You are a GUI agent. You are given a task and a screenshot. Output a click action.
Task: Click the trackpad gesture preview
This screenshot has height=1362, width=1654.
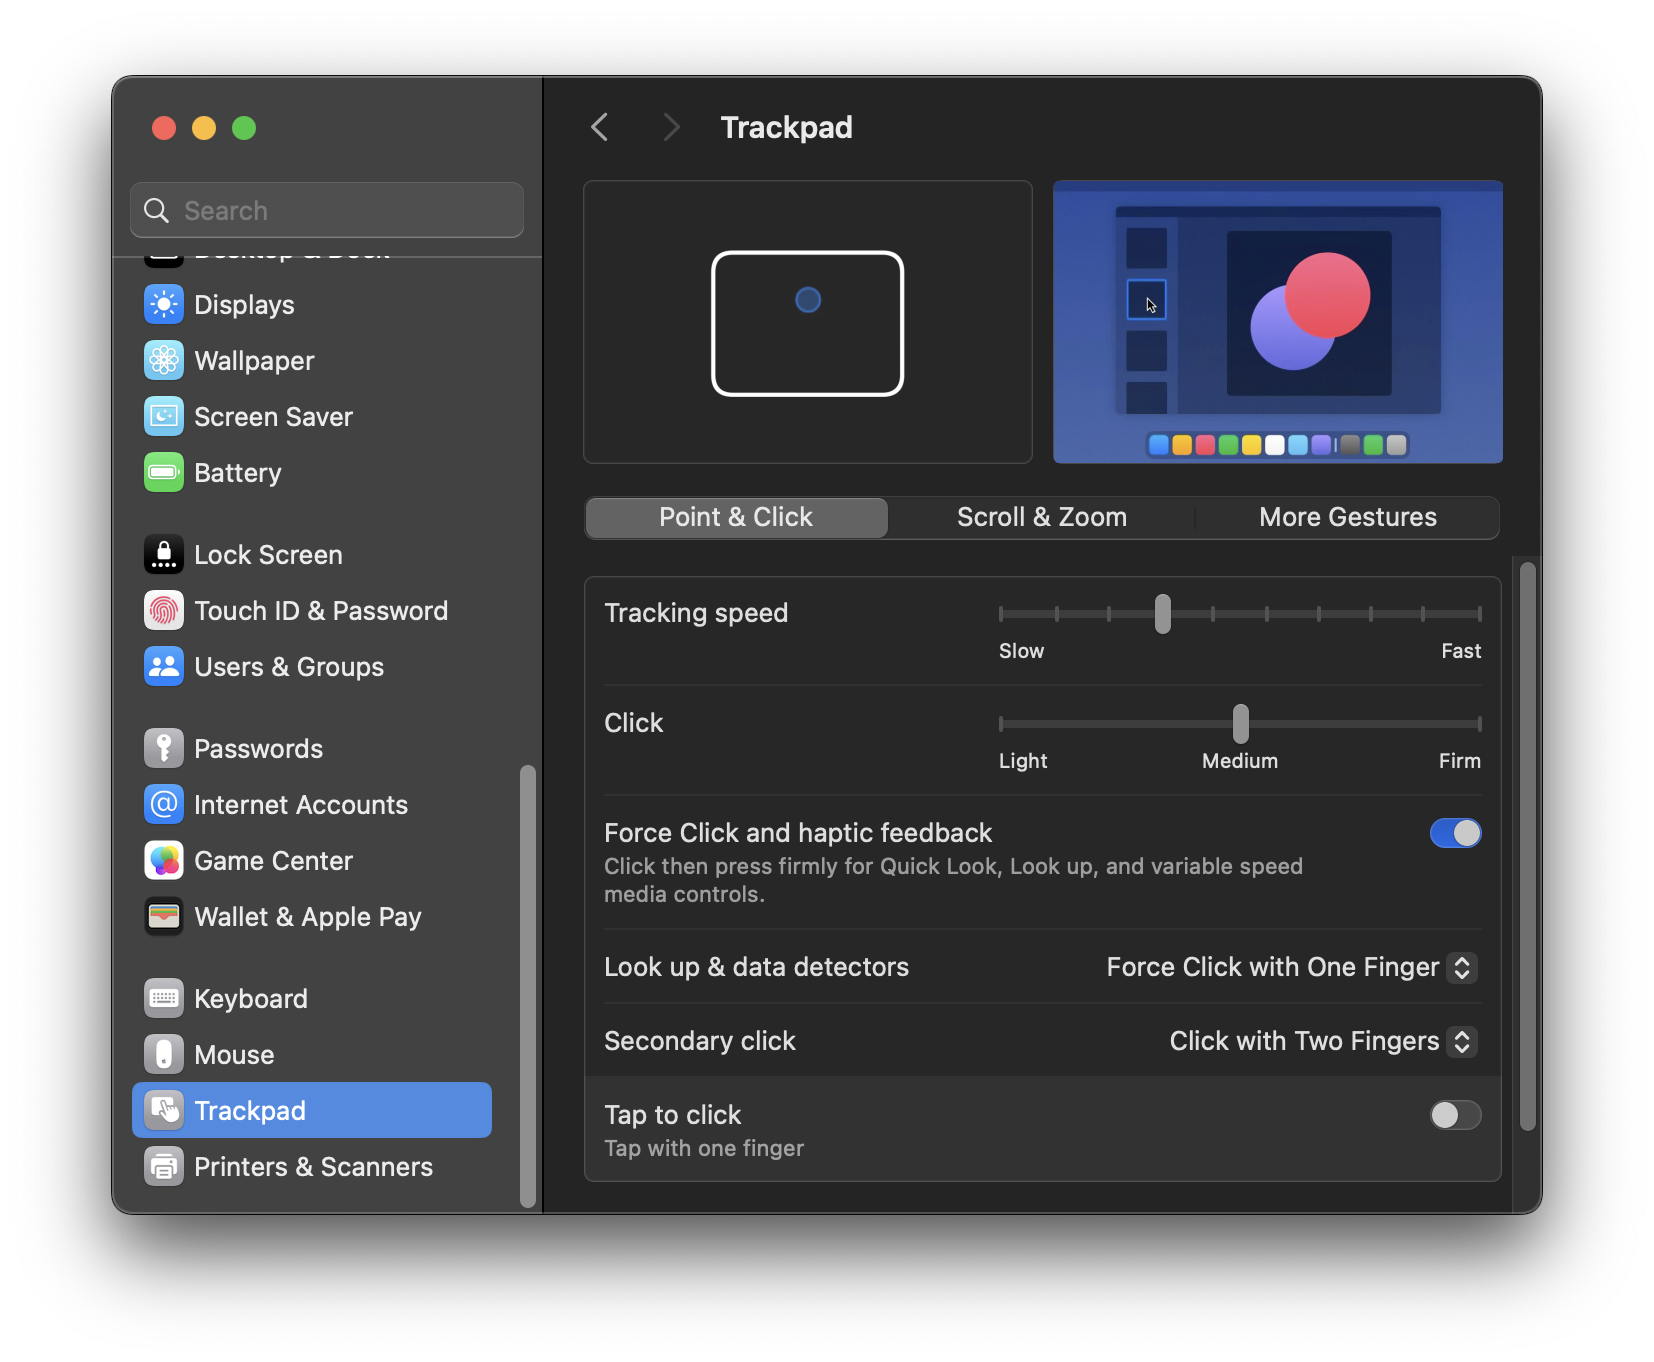[808, 322]
